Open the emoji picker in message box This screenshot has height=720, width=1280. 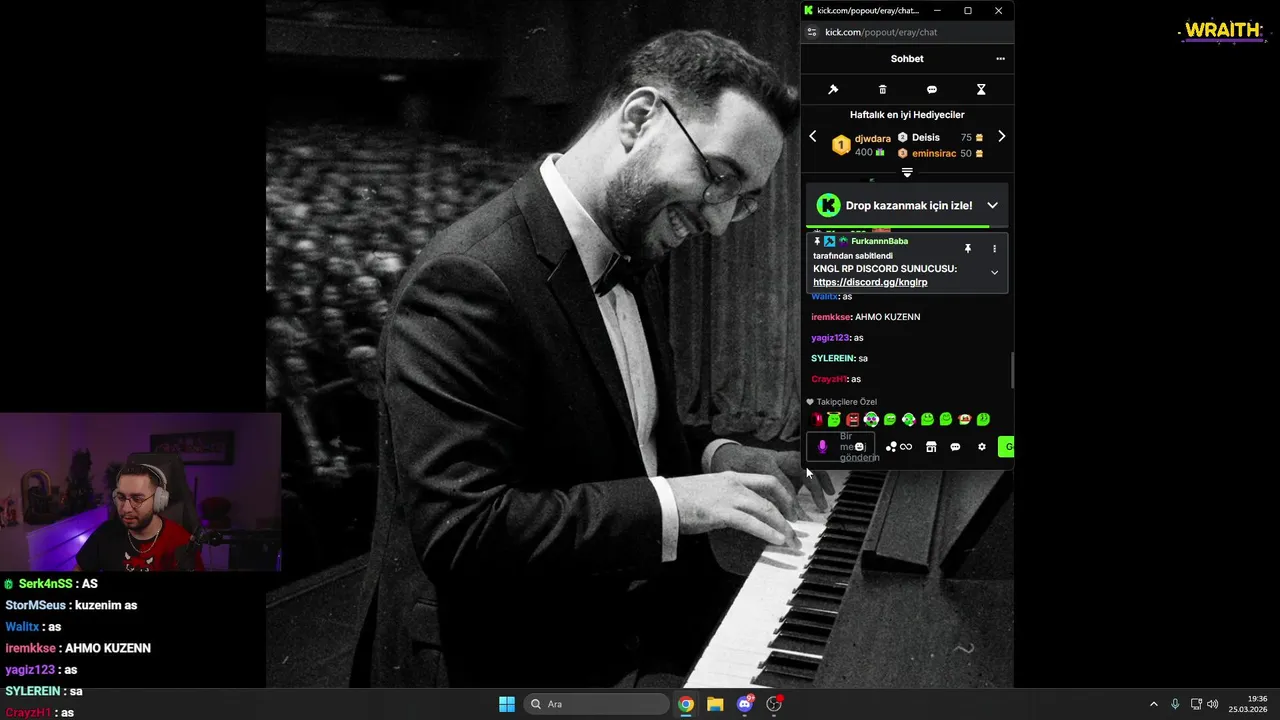pyautogui.click(x=859, y=447)
